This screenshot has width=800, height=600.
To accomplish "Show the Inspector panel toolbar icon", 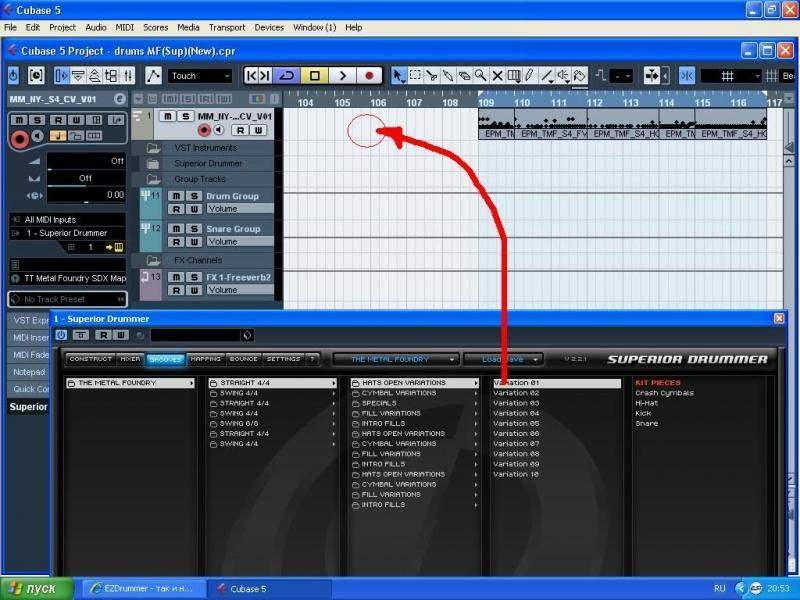I will 61,76.
